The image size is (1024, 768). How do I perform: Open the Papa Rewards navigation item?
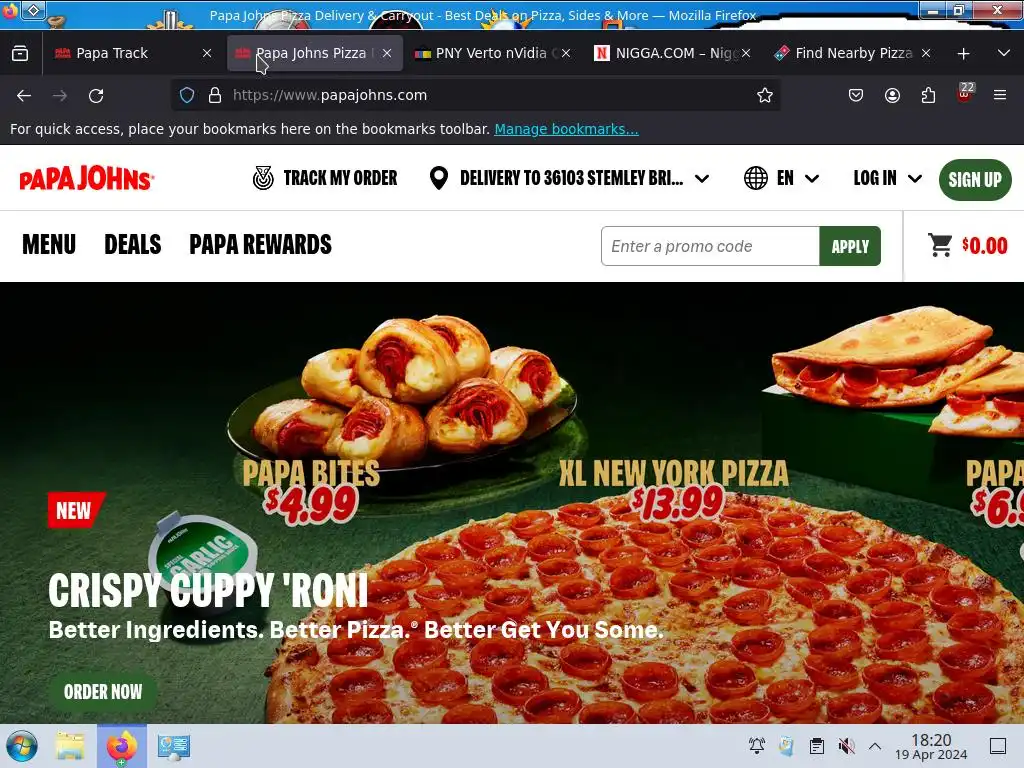(261, 245)
